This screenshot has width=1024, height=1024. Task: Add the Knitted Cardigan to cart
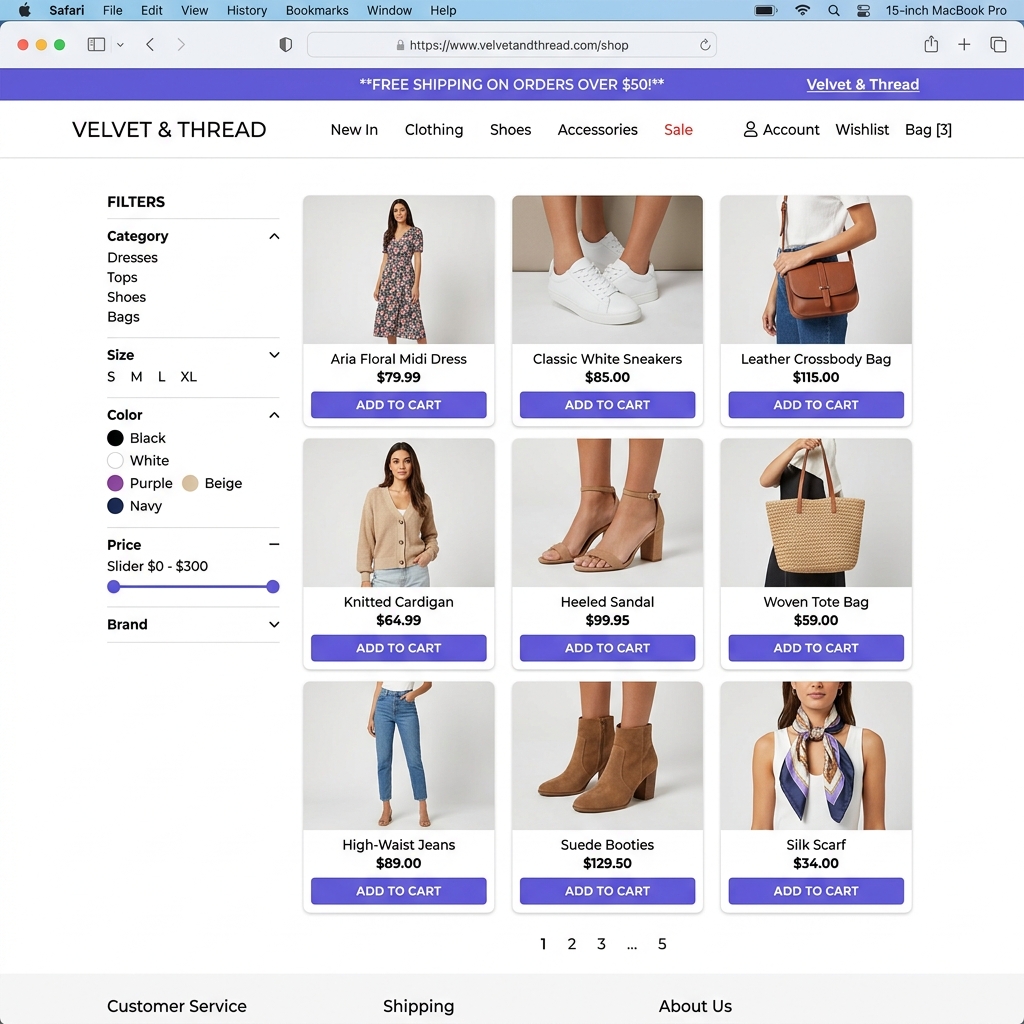(398, 648)
